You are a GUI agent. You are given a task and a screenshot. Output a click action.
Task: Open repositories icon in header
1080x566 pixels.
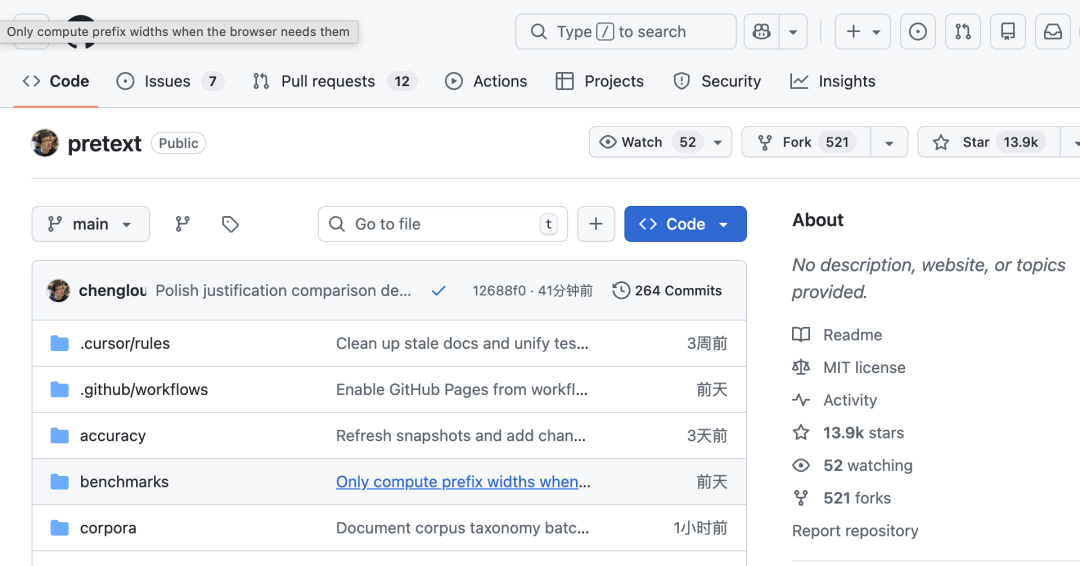click(x=1008, y=32)
